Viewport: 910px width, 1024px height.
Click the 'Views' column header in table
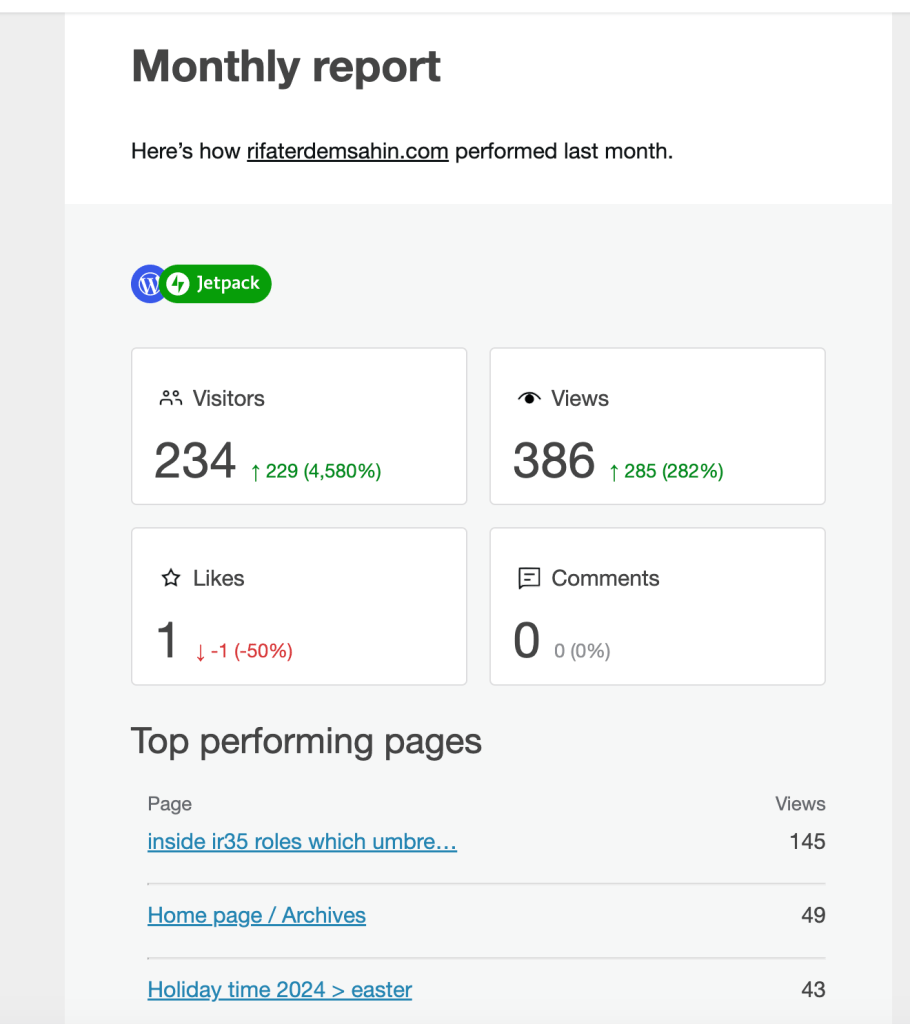pyautogui.click(x=800, y=804)
